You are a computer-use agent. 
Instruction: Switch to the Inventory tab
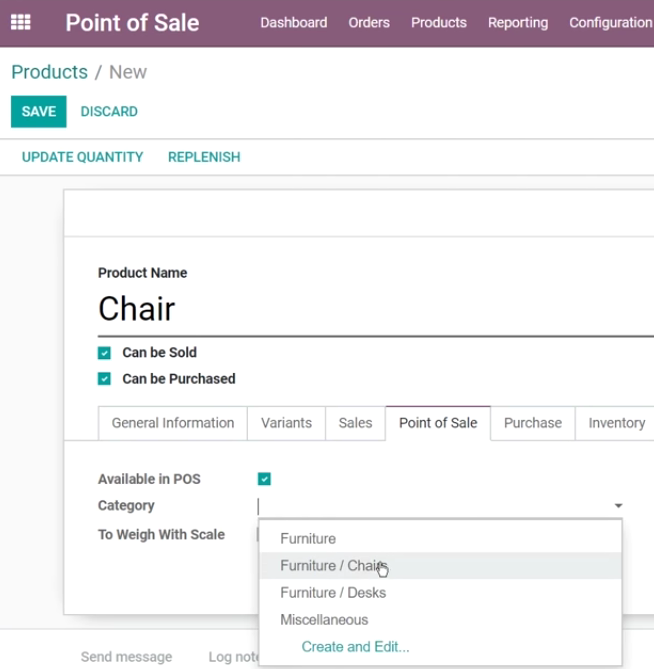point(616,423)
